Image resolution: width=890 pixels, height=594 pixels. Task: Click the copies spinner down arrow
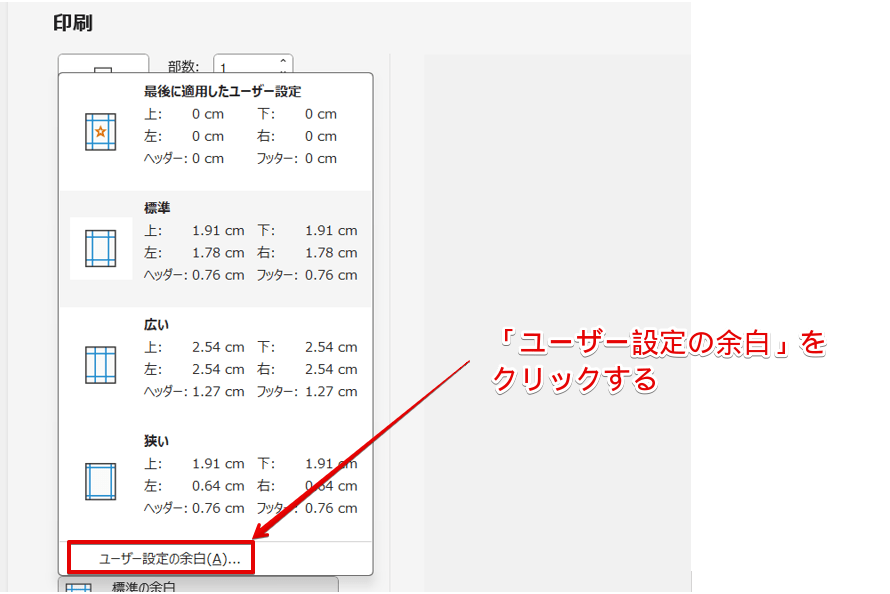click(282, 71)
